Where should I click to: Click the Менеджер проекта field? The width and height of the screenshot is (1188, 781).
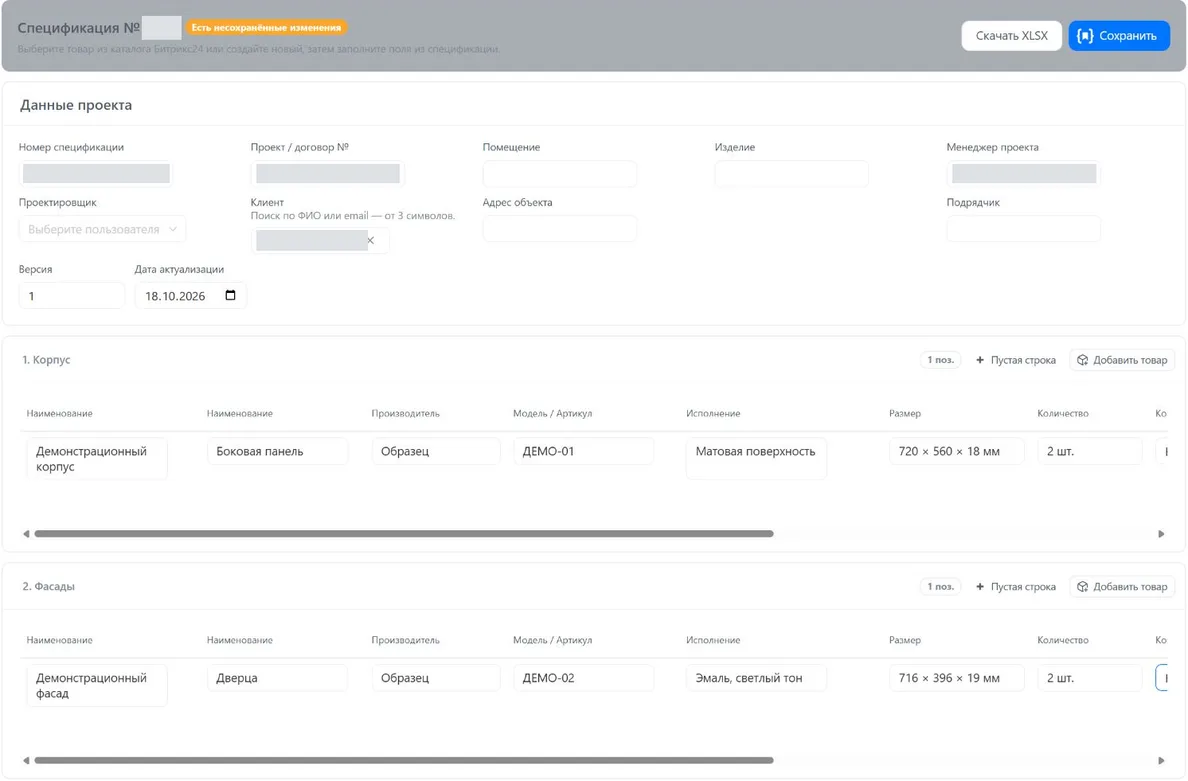(1024, 173)
